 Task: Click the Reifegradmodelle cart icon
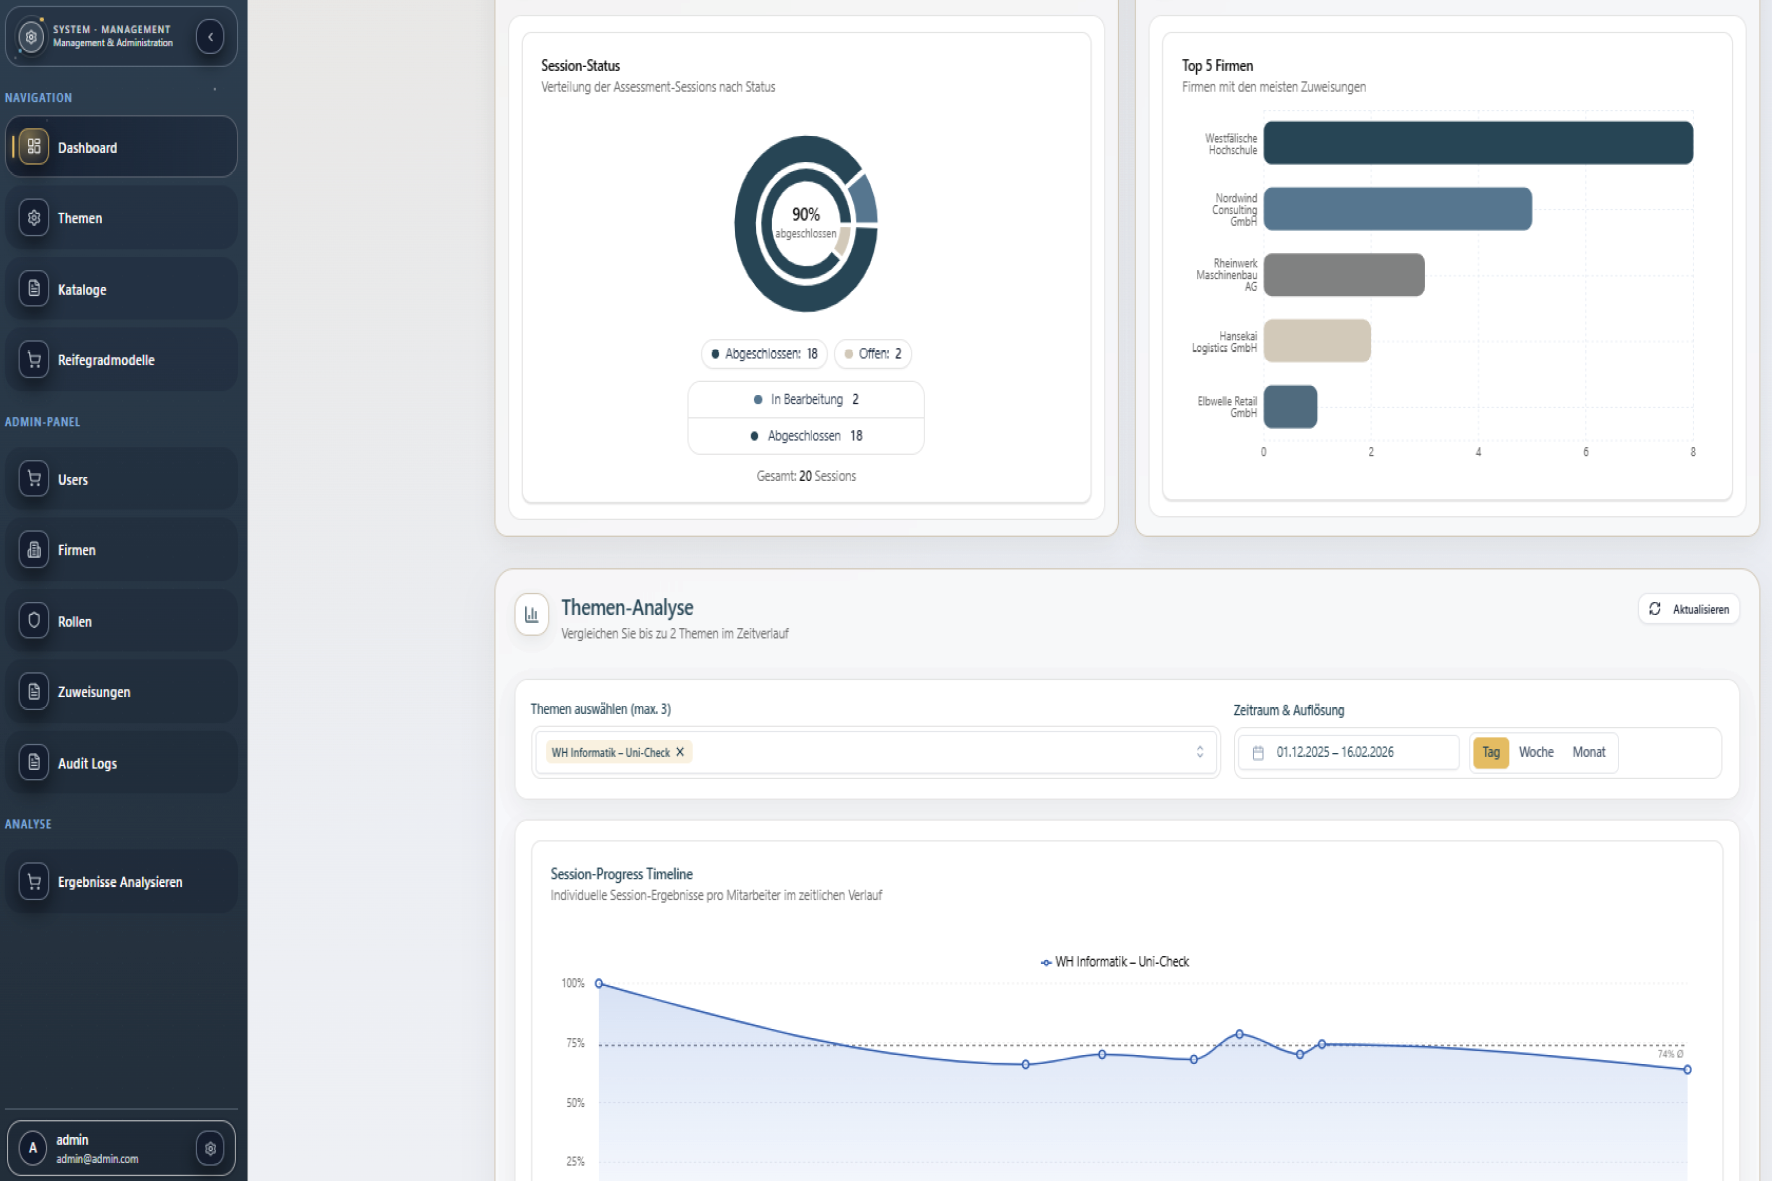[34, 360]
